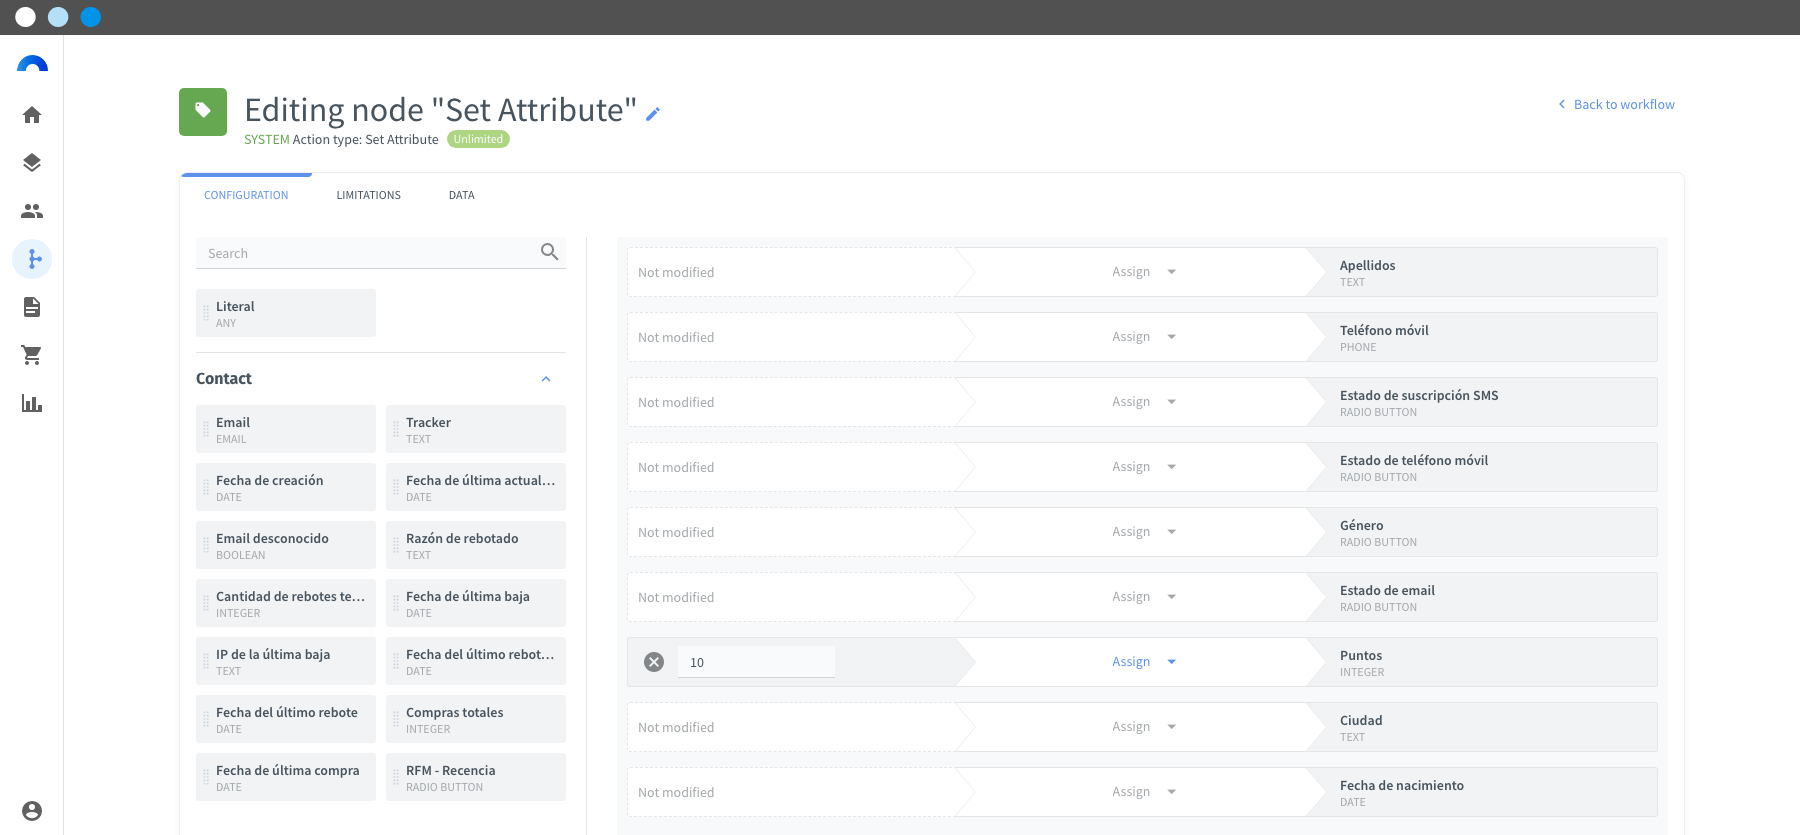This screenshot has height=835, width=1800.
Task: Switch to the Data tab
Action: 461,195
